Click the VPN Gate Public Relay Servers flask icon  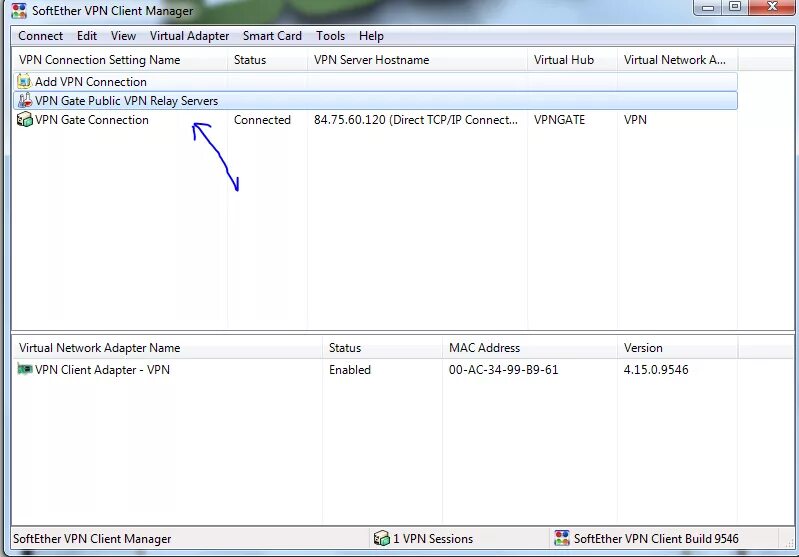24,100
